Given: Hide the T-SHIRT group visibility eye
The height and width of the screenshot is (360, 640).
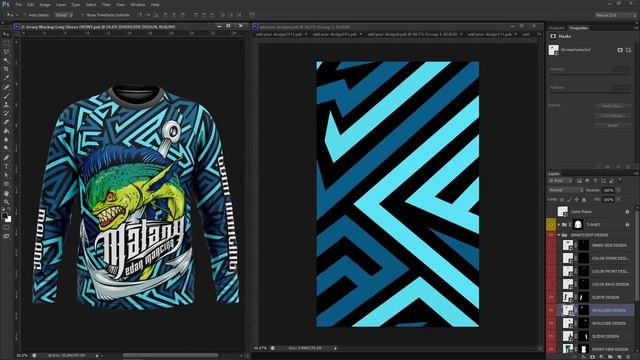Looking at the screenshot, I should click(551, 224).
